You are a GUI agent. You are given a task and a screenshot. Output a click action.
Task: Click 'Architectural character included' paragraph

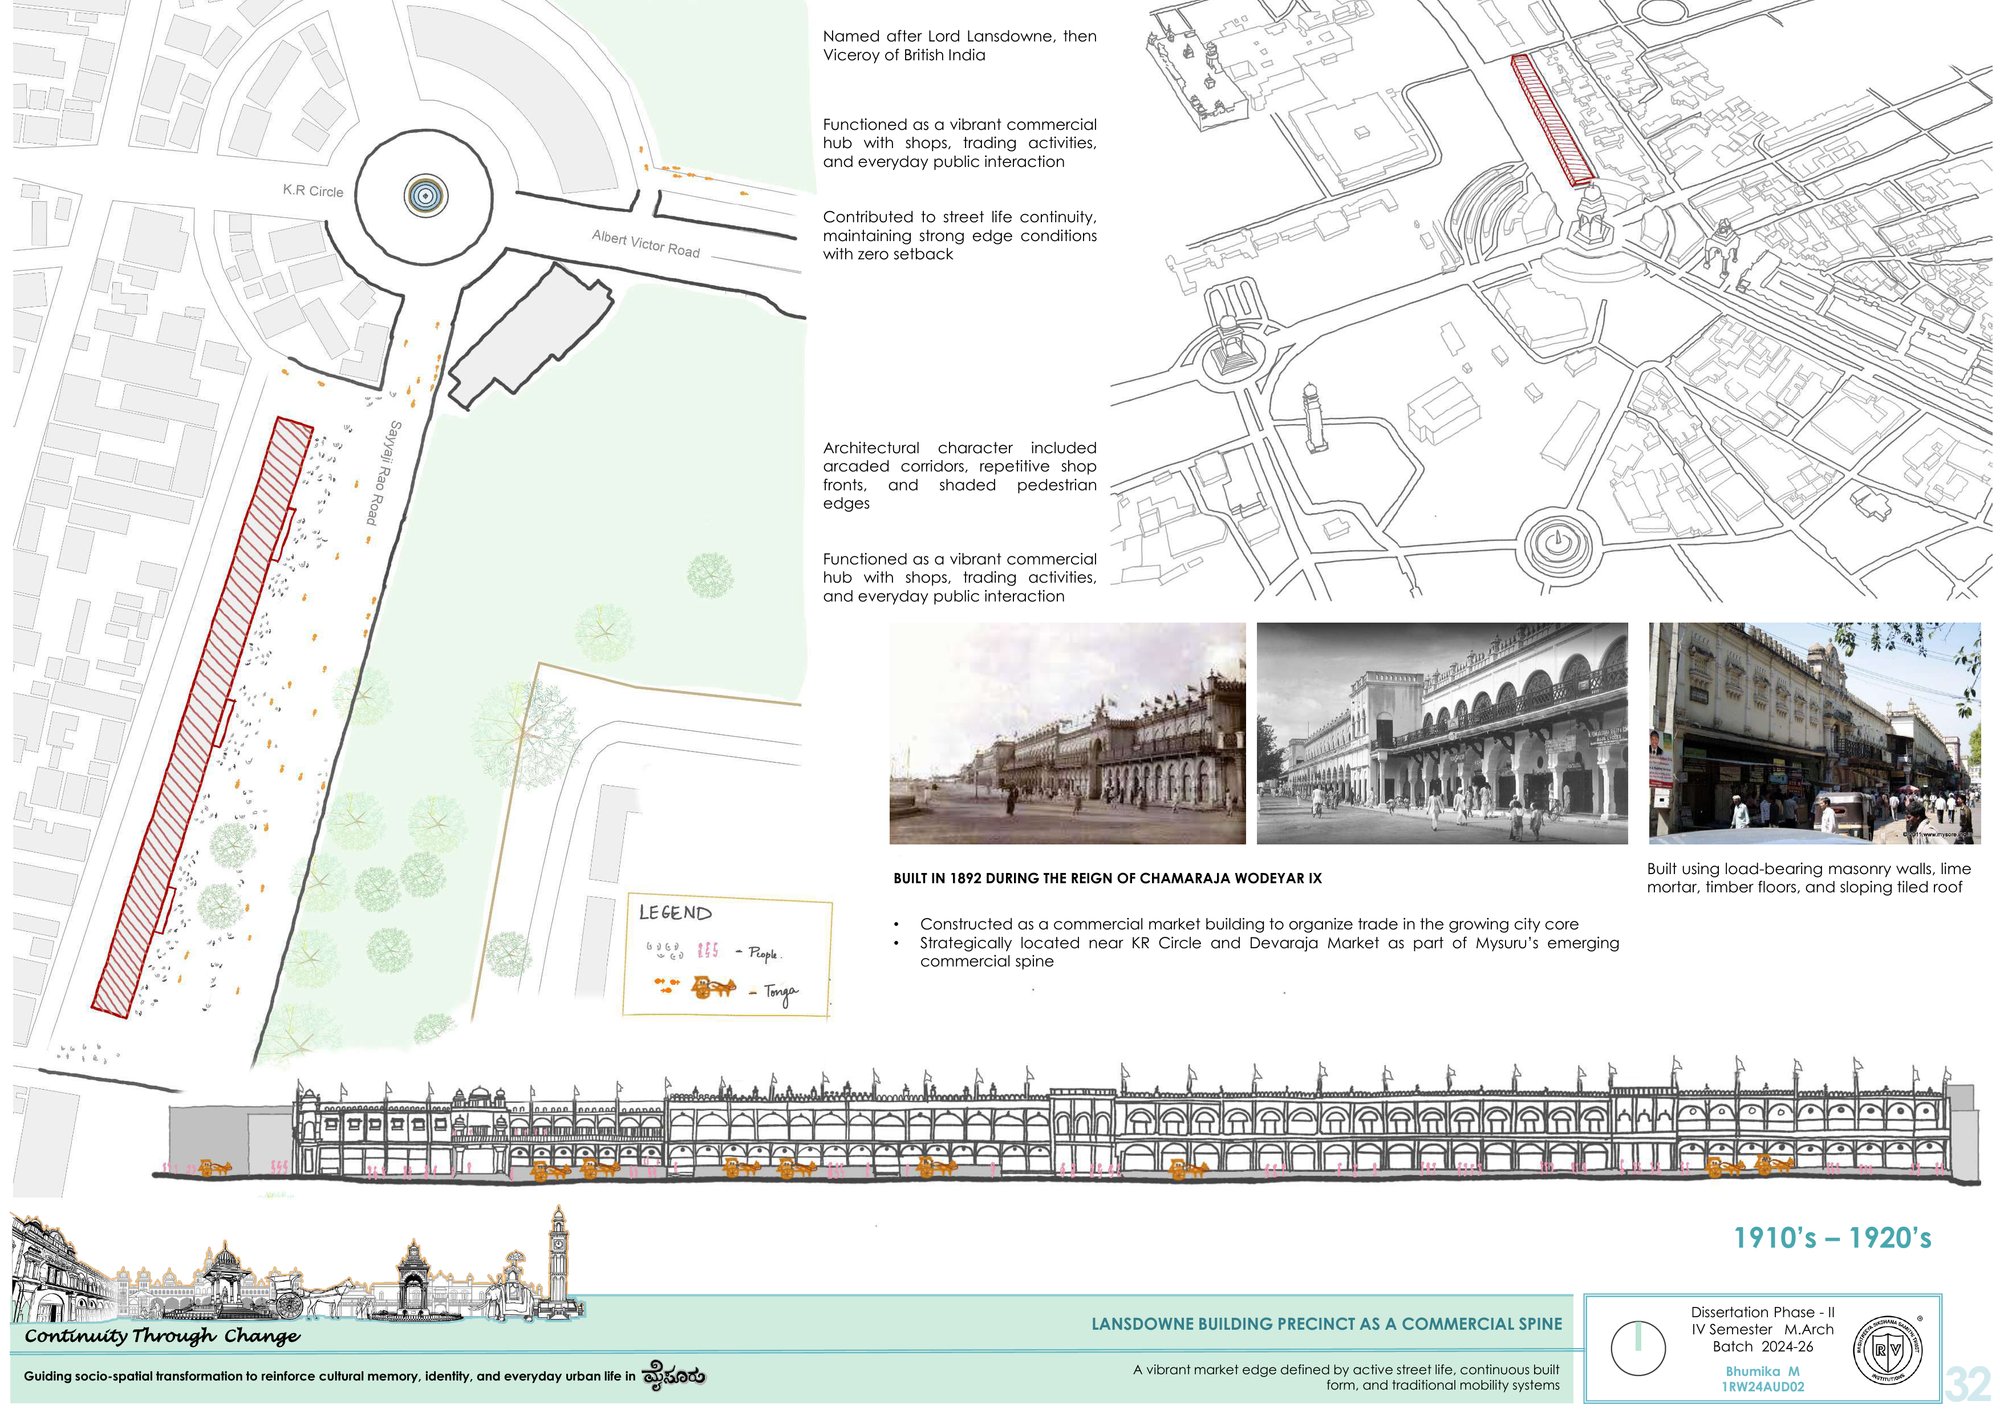coord(959,475)
